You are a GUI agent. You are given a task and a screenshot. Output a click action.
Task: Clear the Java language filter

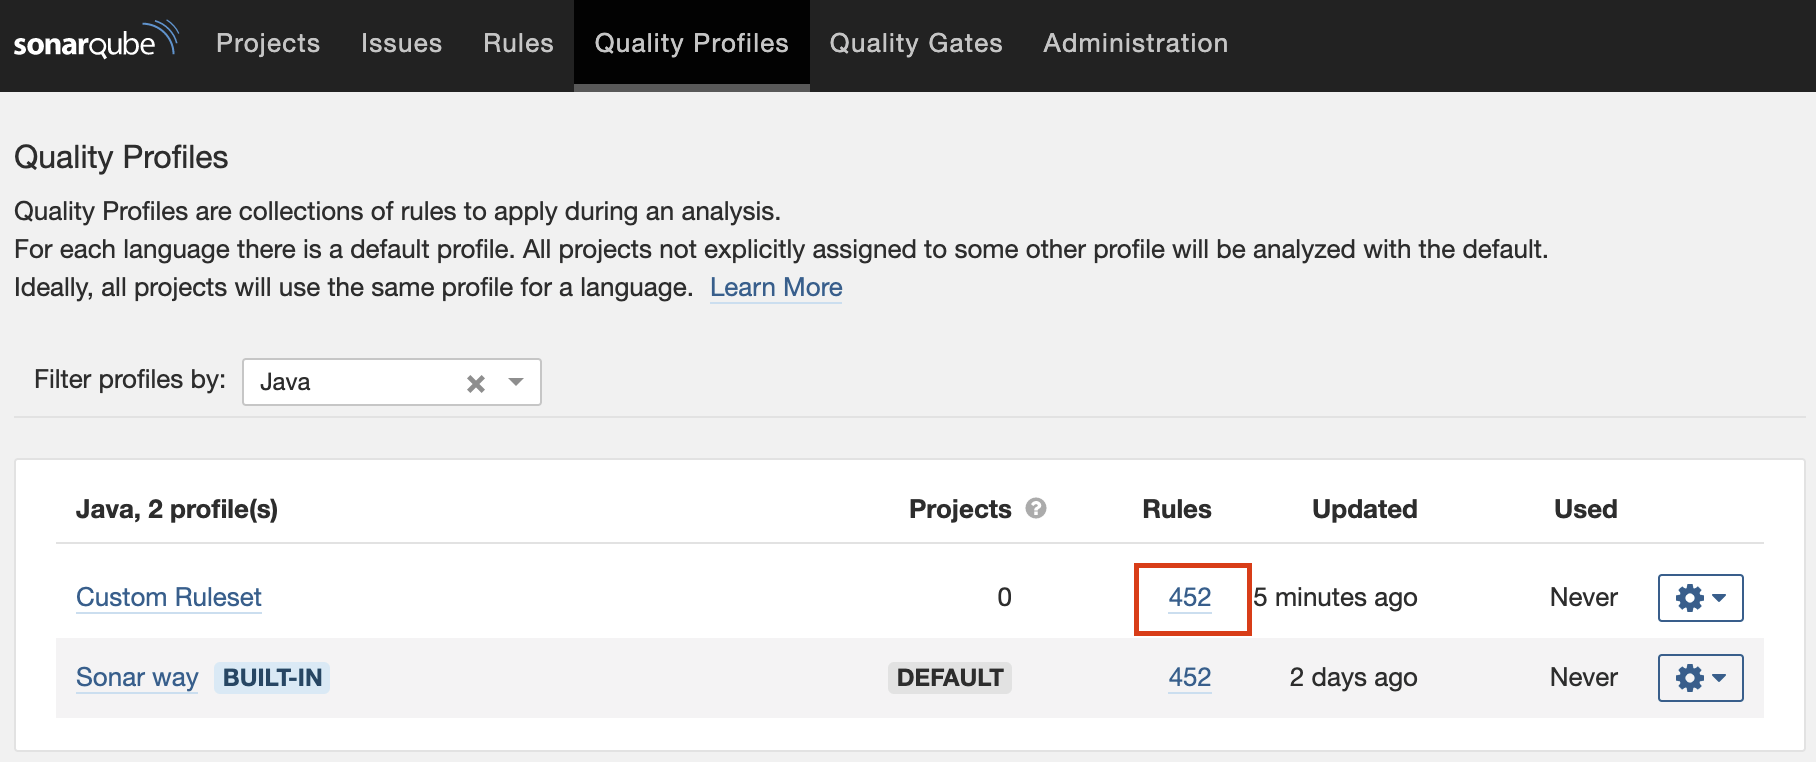coord(476,383)
